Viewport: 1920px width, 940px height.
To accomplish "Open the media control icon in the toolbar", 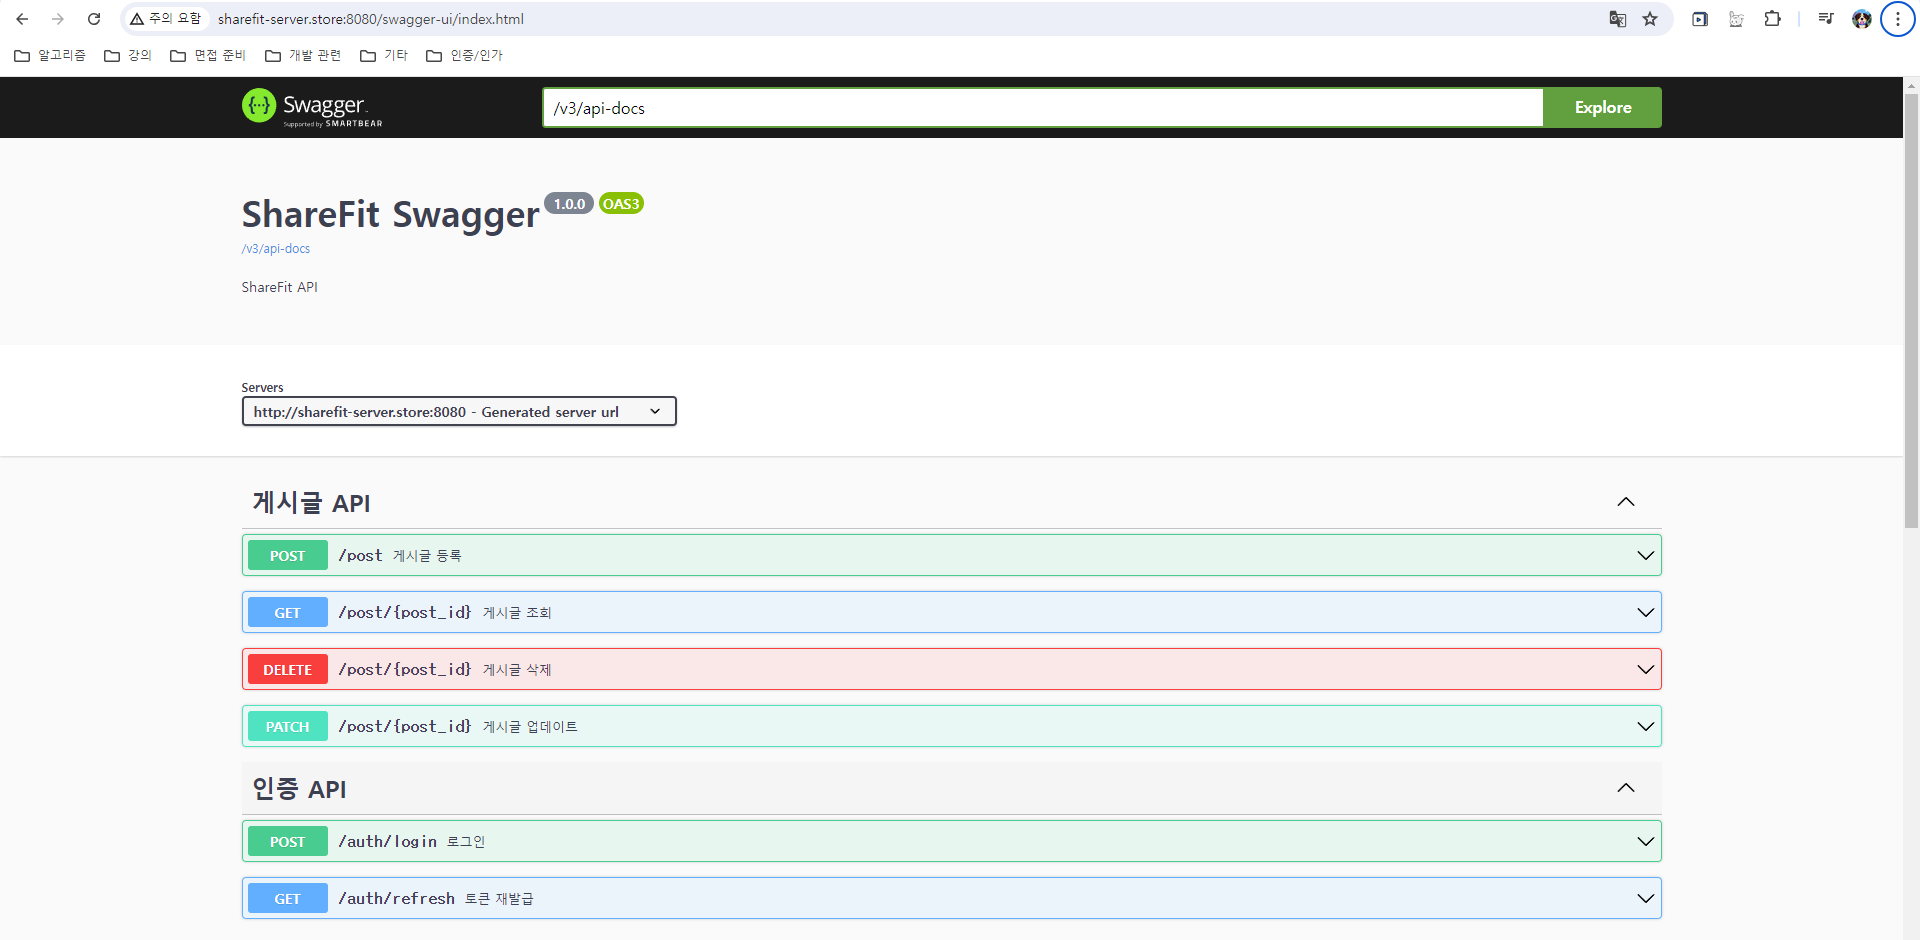I will point(1826,19).
